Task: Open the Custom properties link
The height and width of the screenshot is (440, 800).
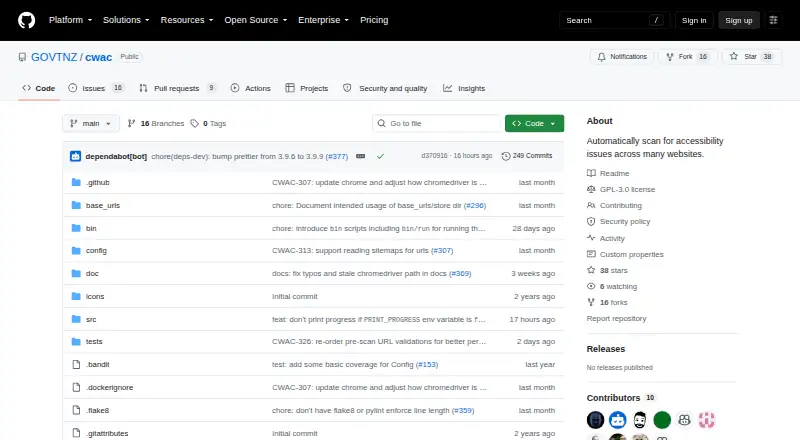Action: [625, 254]
